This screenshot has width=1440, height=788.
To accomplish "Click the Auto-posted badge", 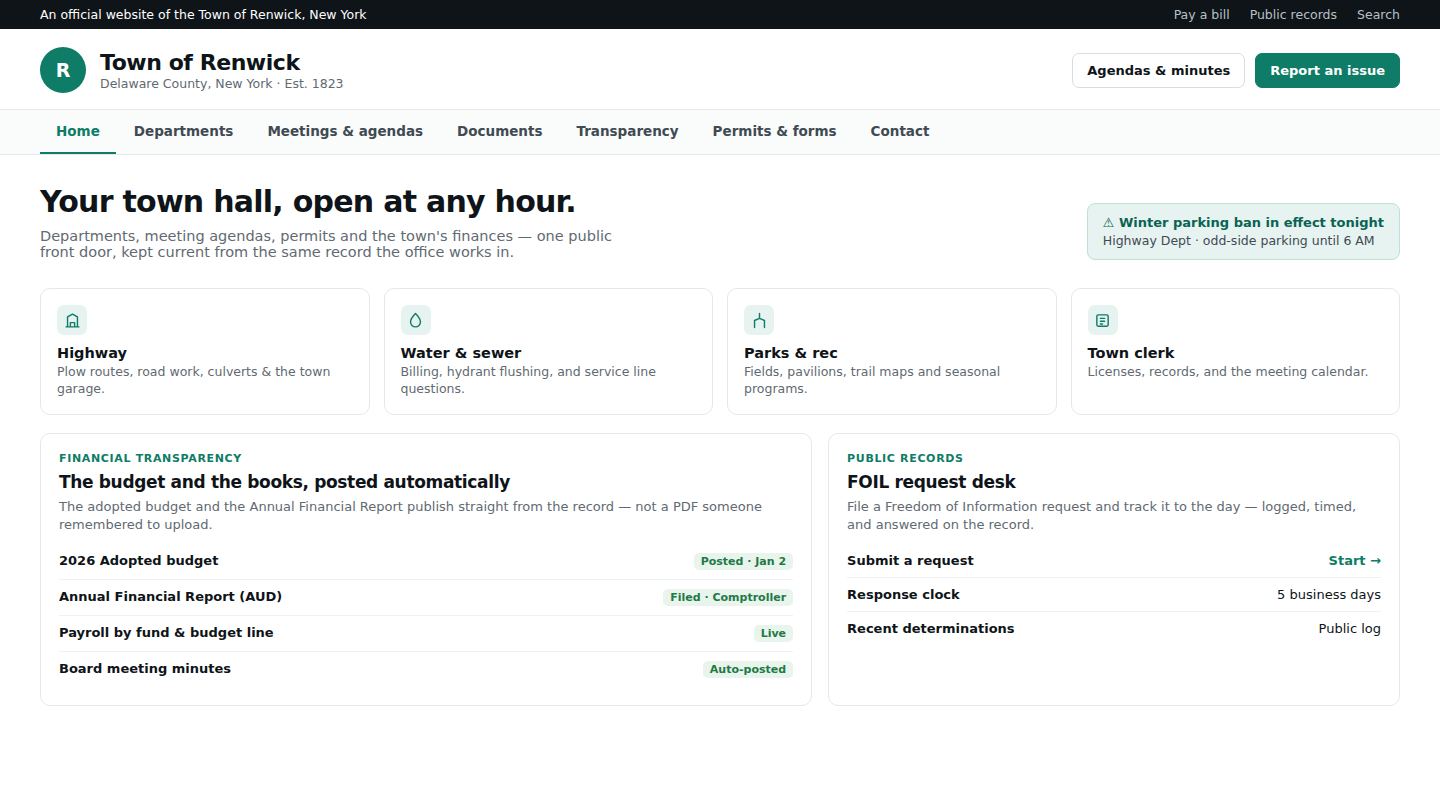I will click(748, 669).
